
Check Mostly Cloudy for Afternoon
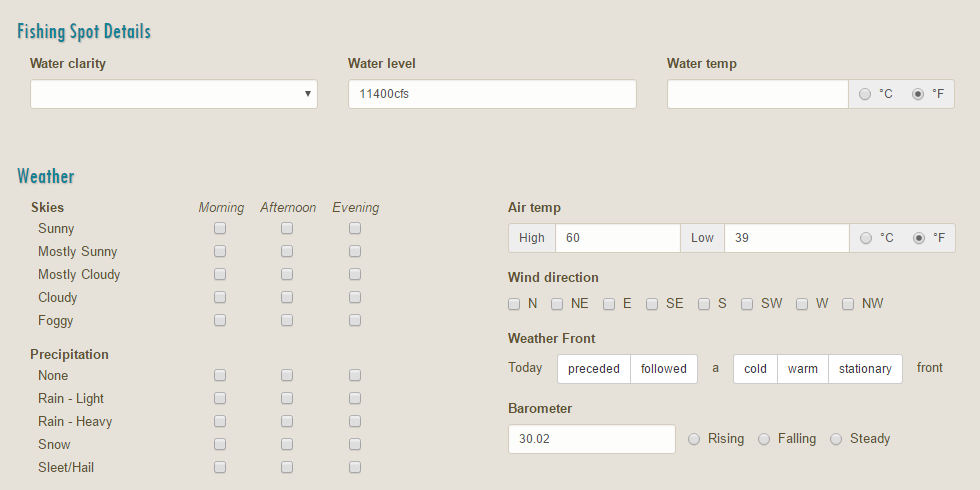point(287,274)
